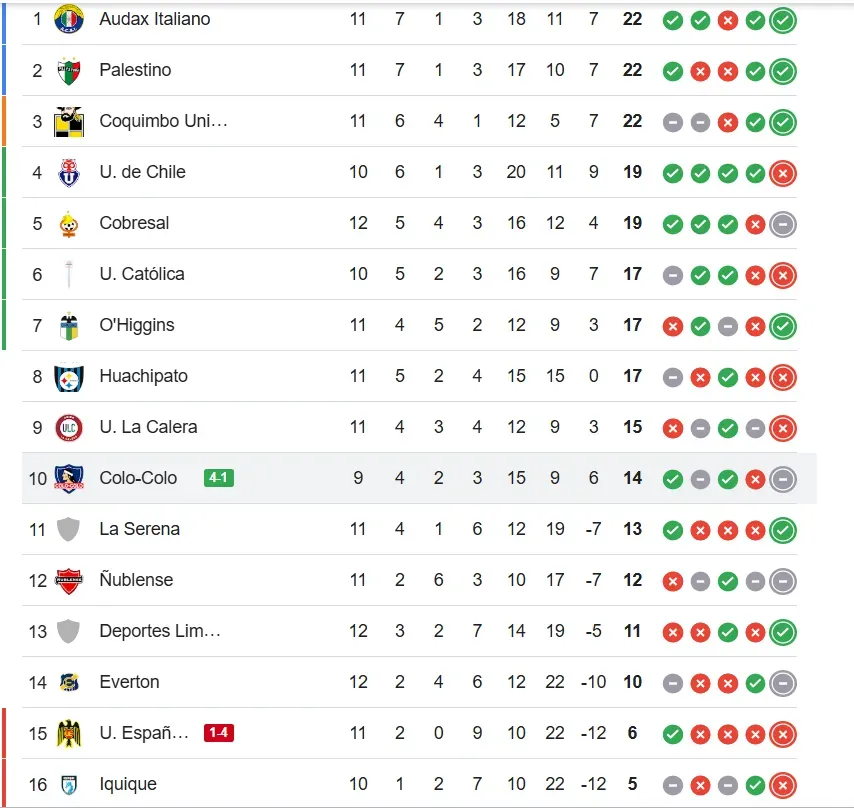
Task: Click the Unión Española team crest
Action: [68, 733]
